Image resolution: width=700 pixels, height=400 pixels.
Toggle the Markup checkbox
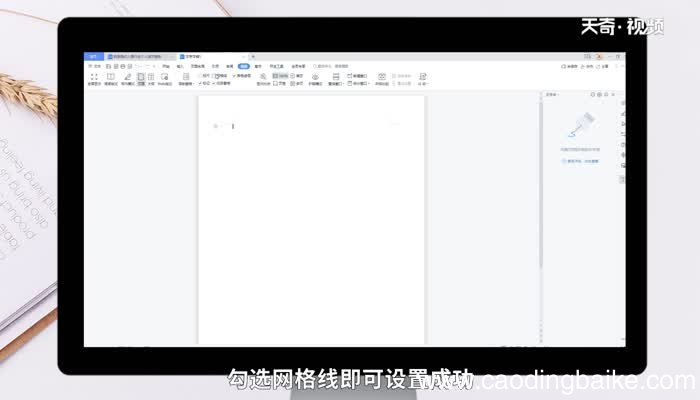204,83
